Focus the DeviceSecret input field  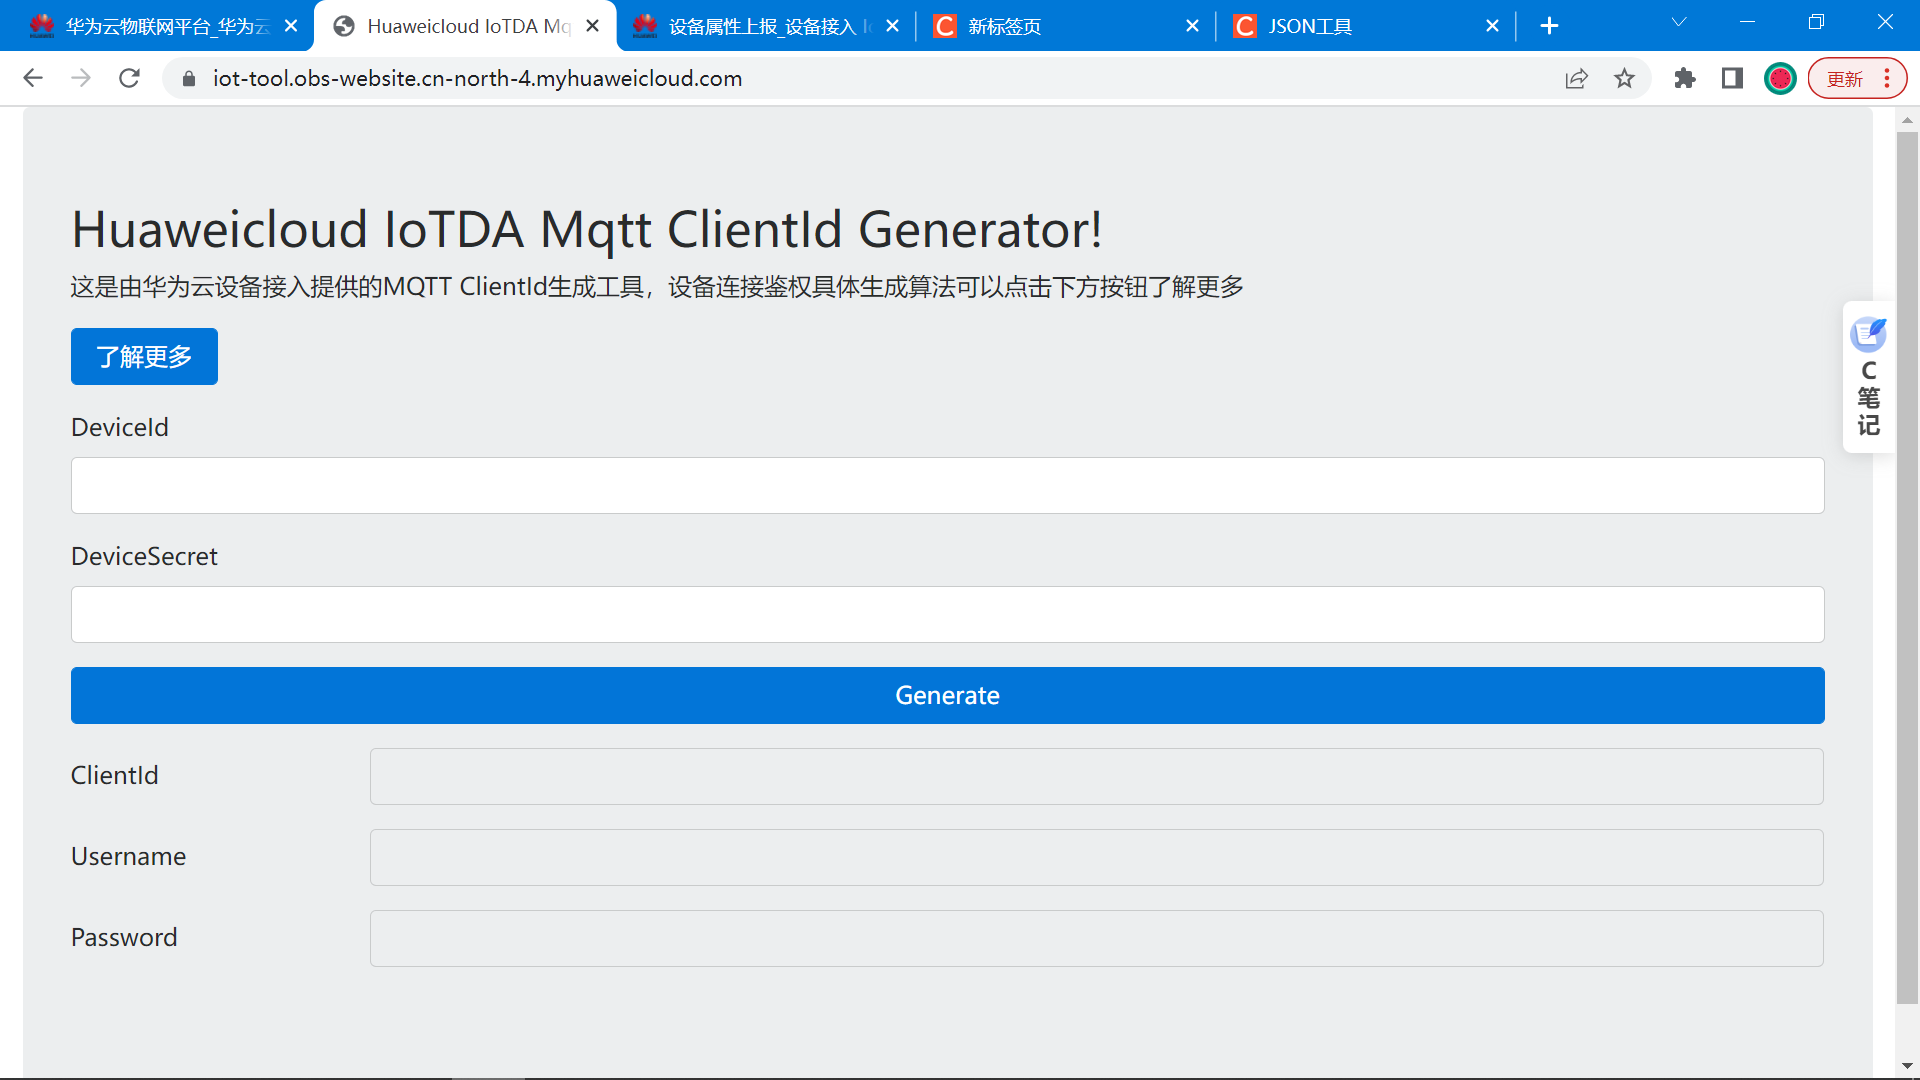tap(947, 614)
